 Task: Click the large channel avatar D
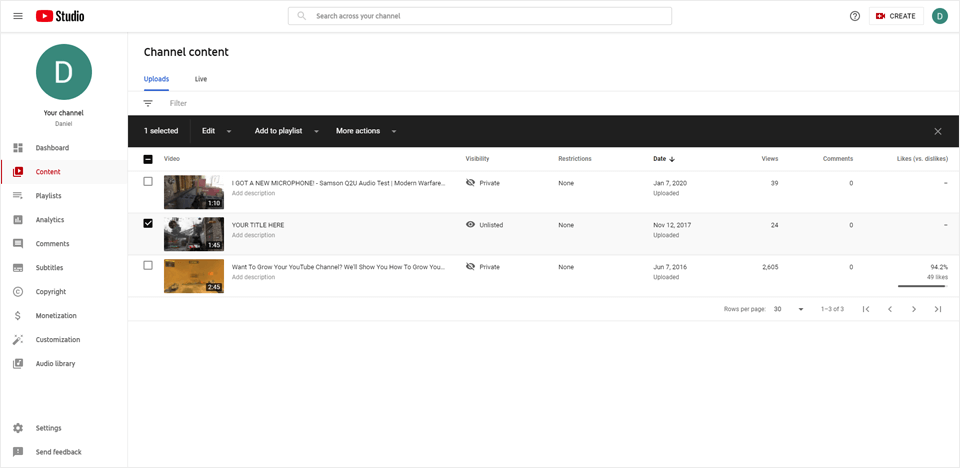tap(64, 72)
